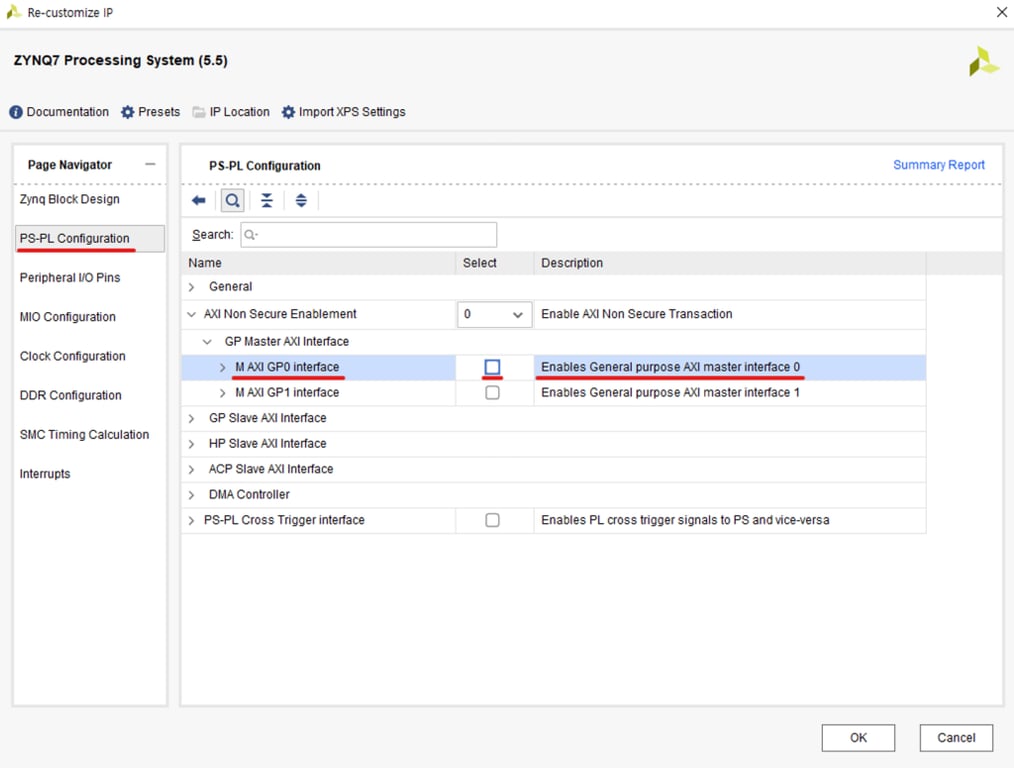Click the Presets gear icon
This screenshot has height=768, width=1014.
[127, 112]
